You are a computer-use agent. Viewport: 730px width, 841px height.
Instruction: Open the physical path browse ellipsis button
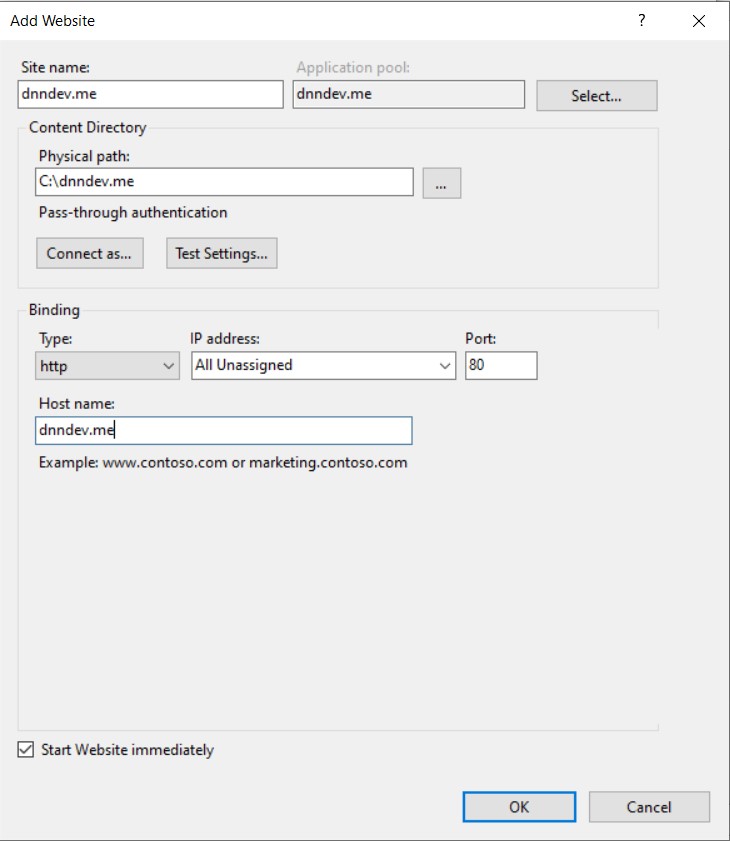coord(441,183)
